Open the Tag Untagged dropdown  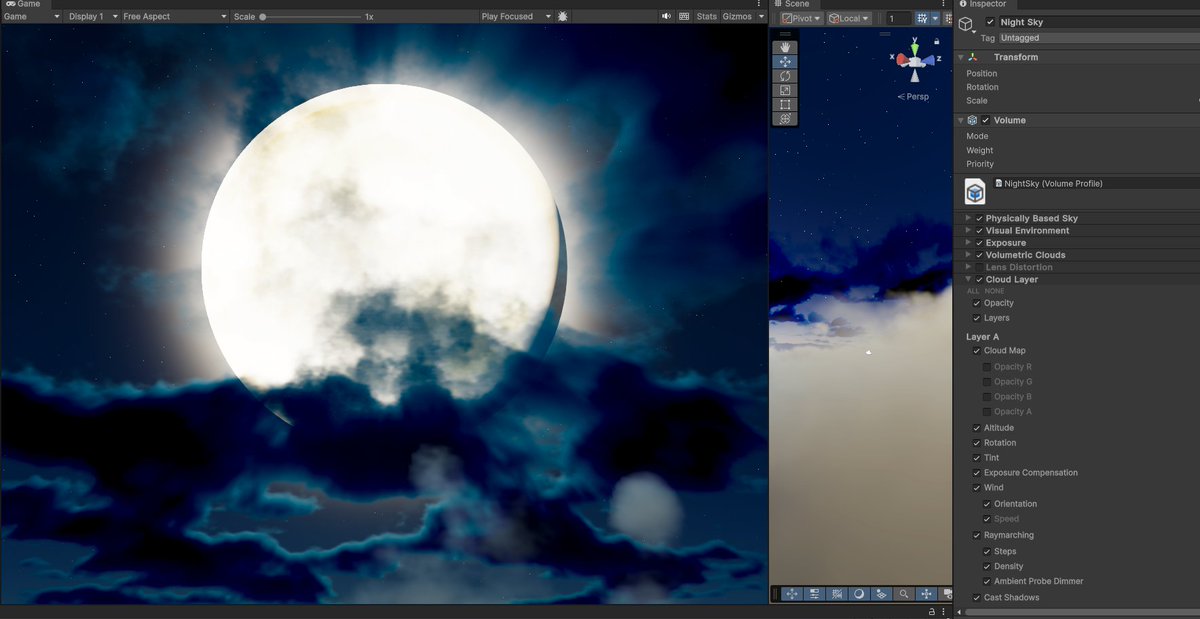(x=1099, y=38)
